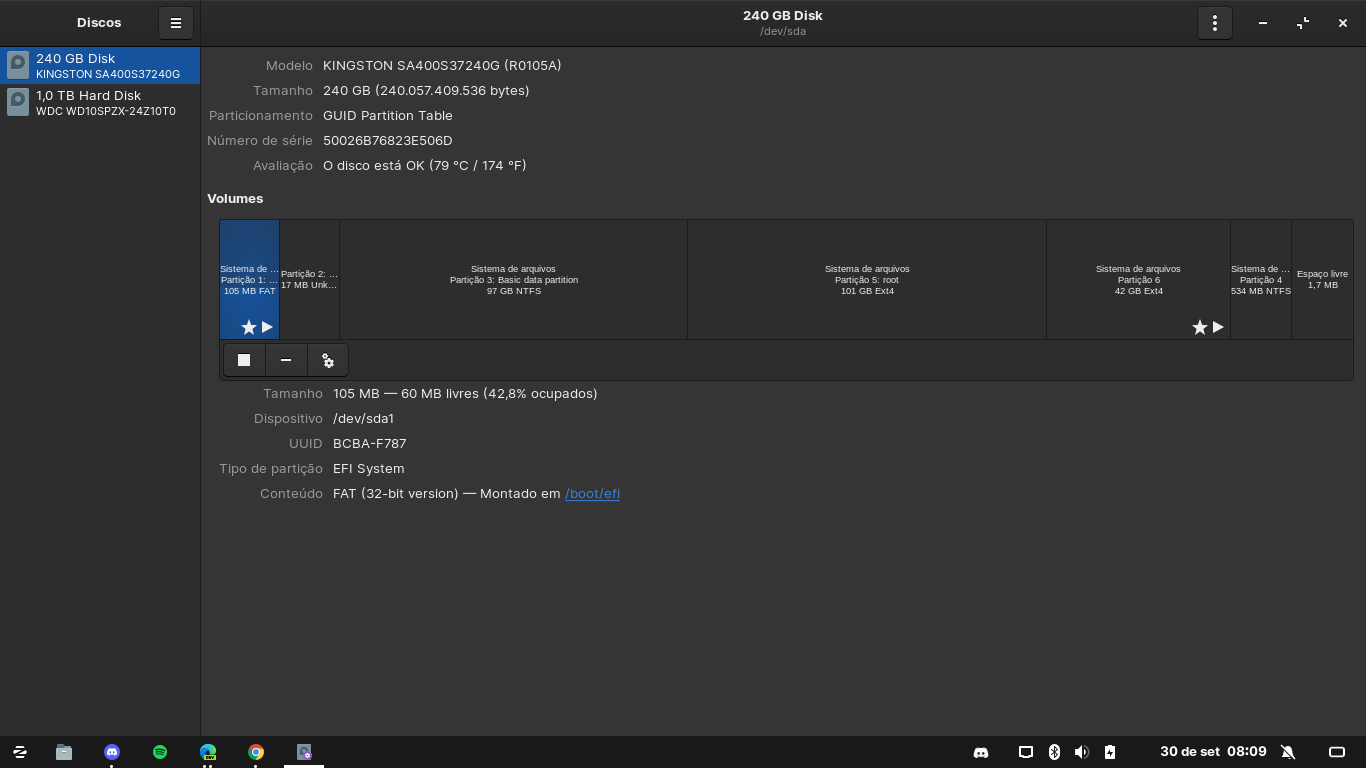
Task: Unmount the selected partition with stop button
Action: (x=244, y=360)
